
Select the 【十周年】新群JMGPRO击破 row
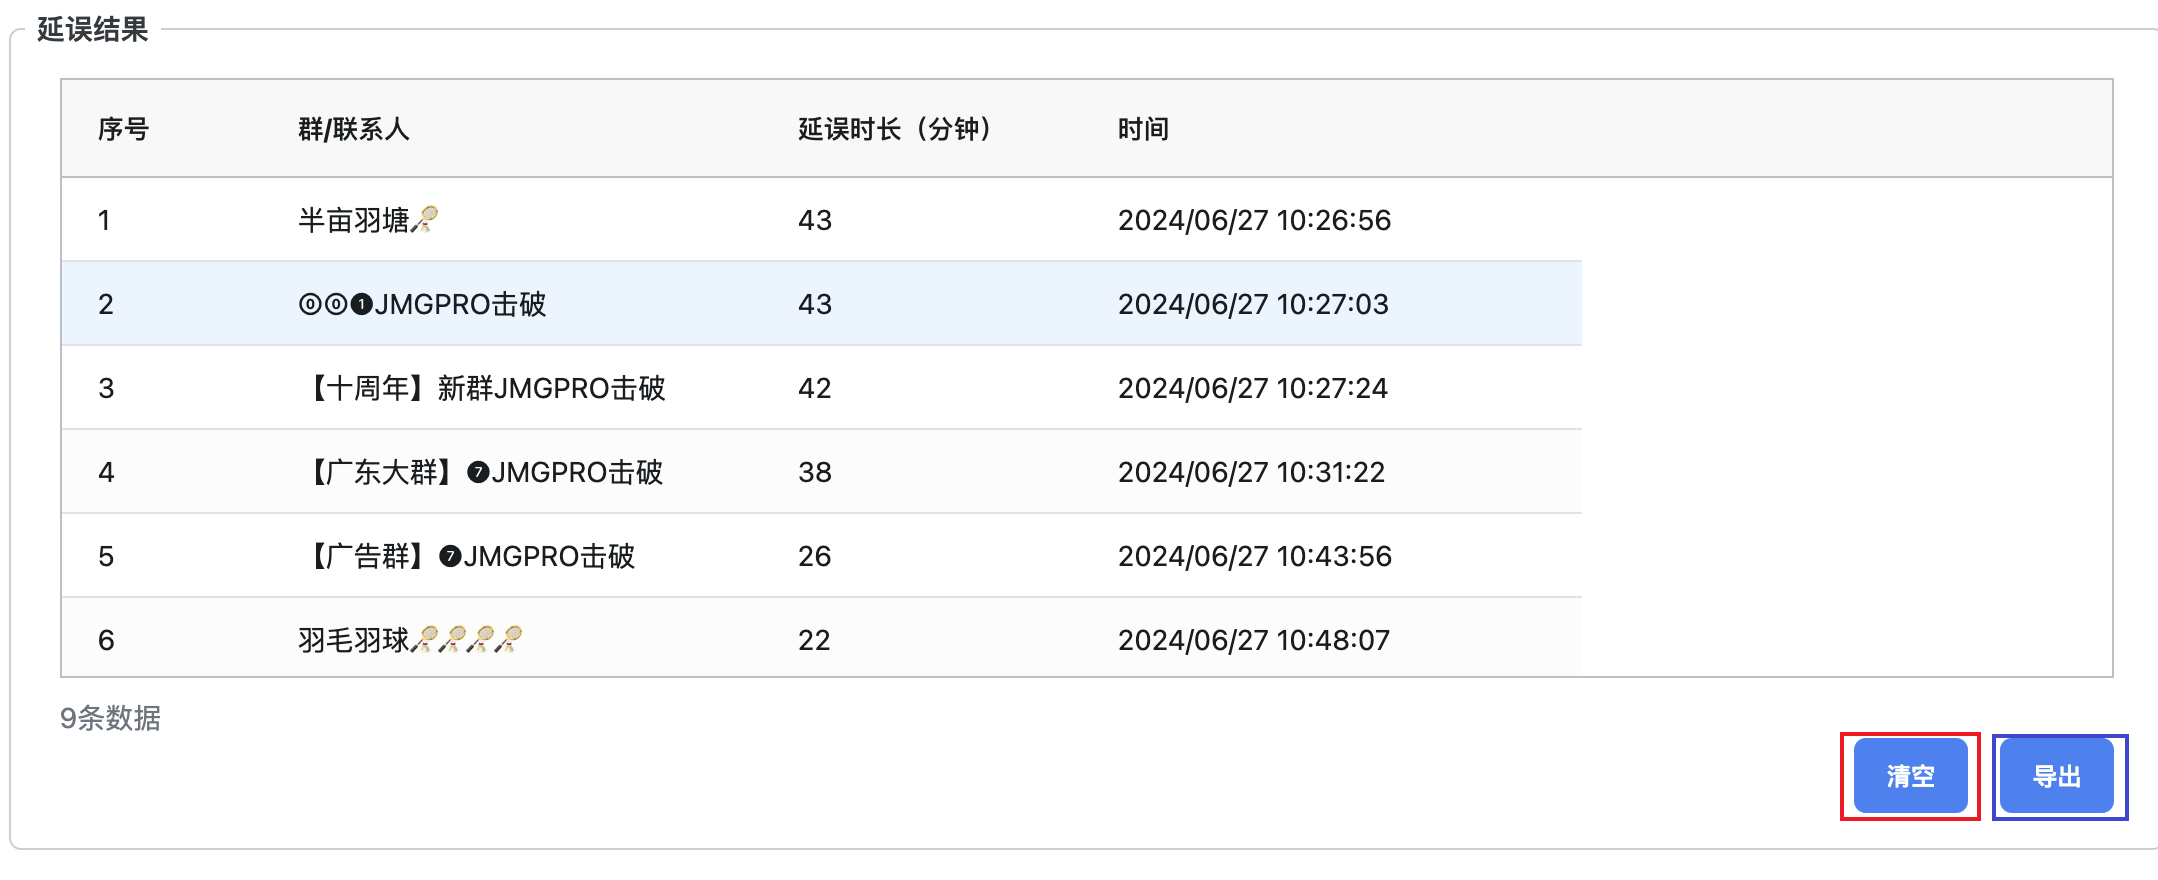click(484, 388)
